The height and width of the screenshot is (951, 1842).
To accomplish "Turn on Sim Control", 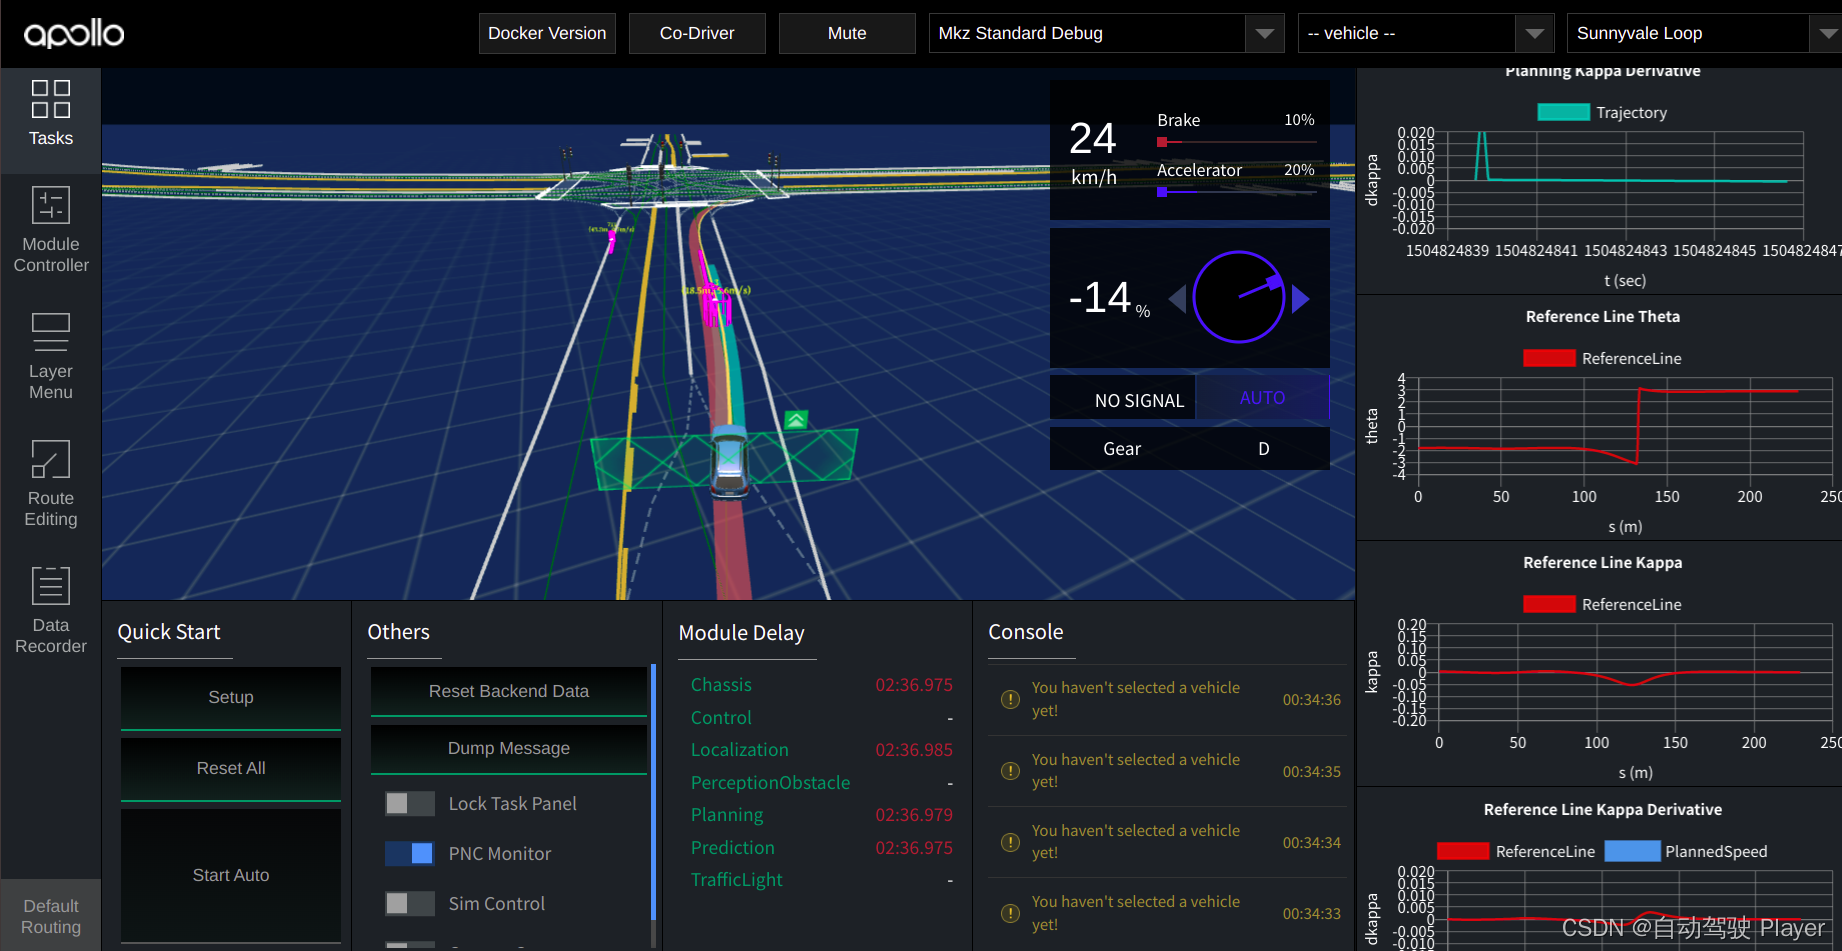I will pyautogui.click(x=409, y=903).
